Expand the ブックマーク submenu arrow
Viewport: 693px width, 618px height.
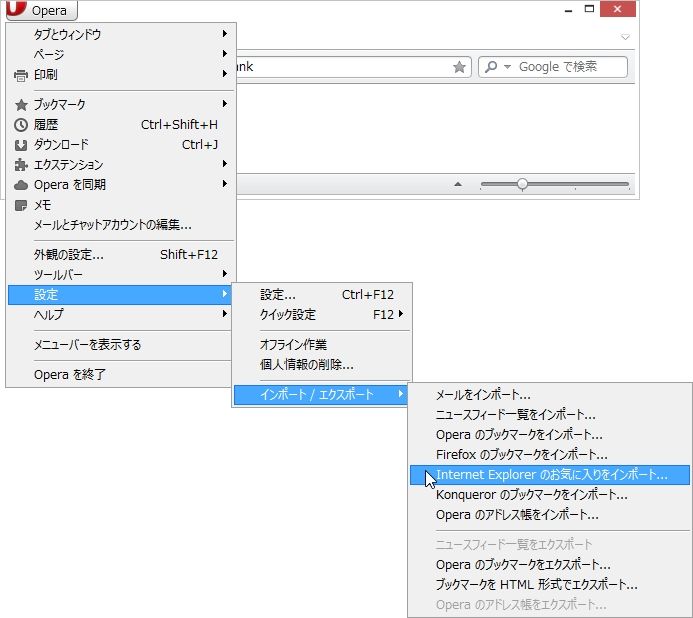(225, 103)
